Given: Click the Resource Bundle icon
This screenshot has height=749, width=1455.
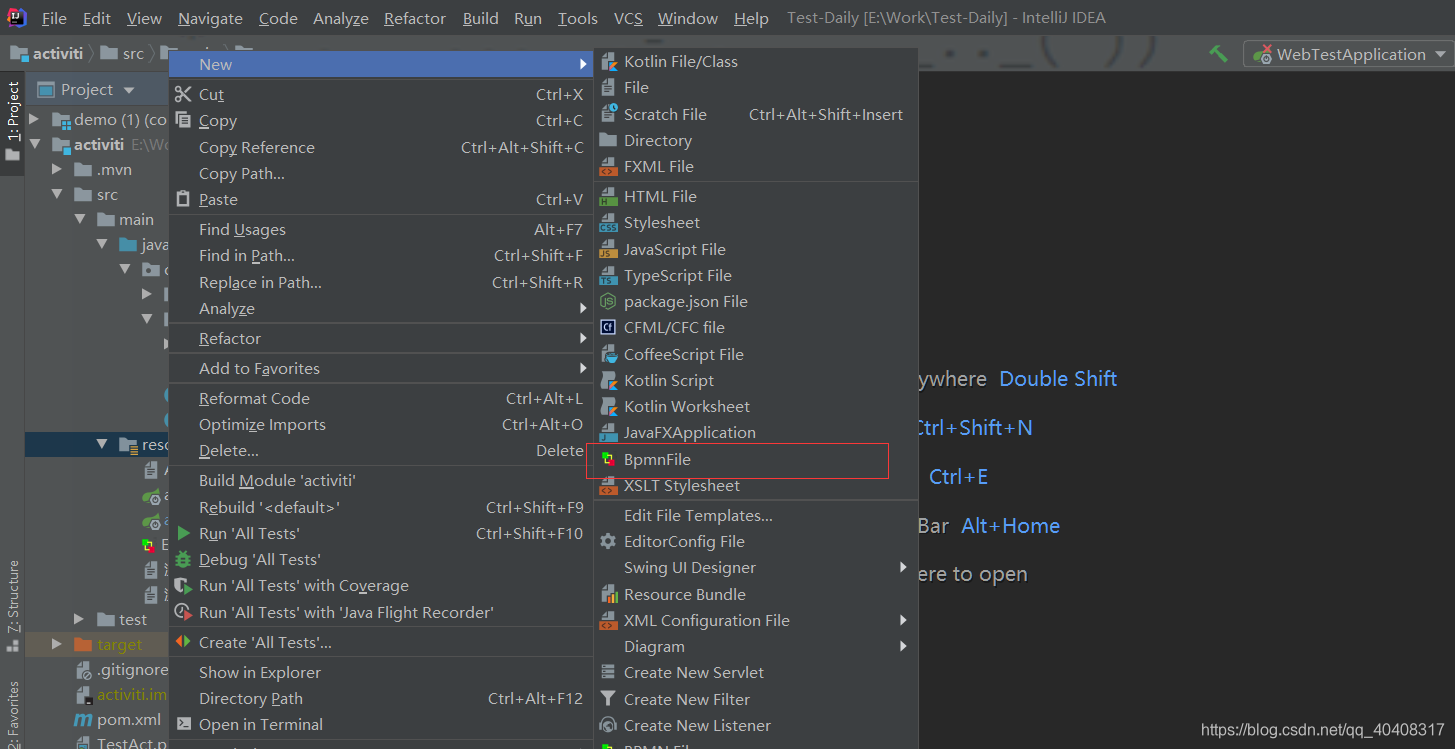Looking at the screenshot, I should pyautogui.click(x=608, y=595).
